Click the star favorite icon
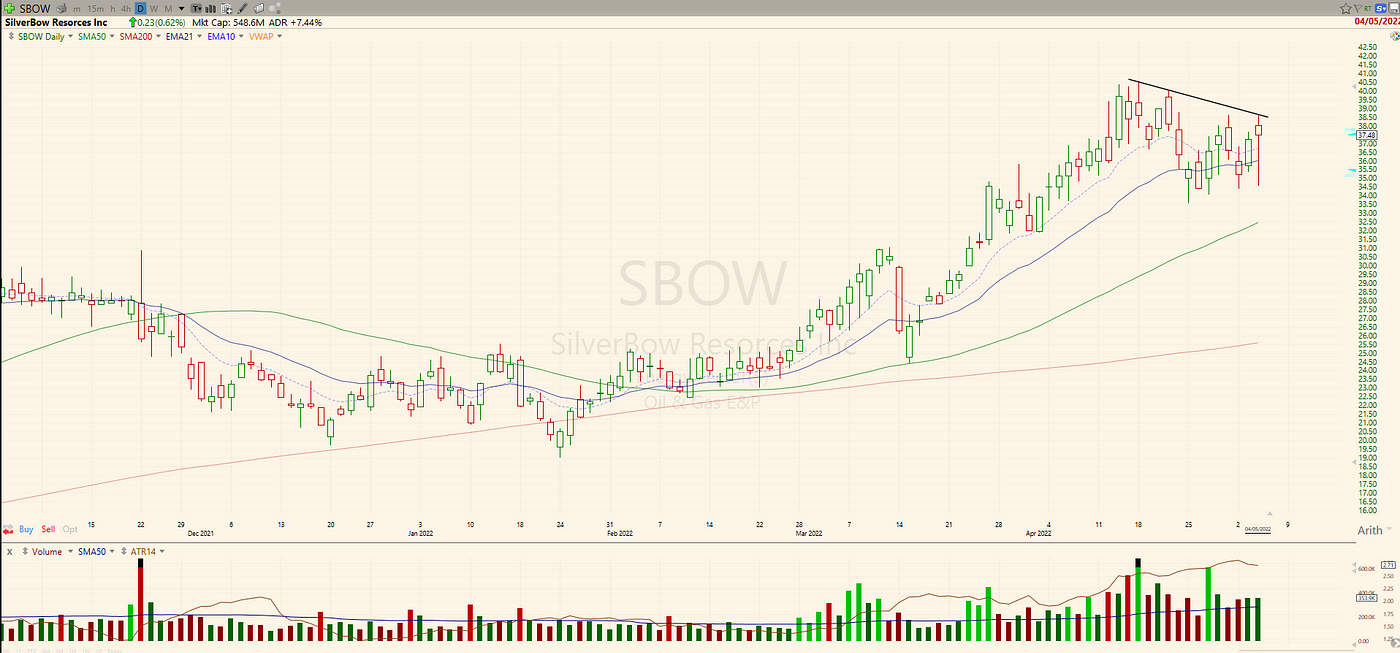Image resolution: width=1400 pixels, height=653 pixels. 1345,9
